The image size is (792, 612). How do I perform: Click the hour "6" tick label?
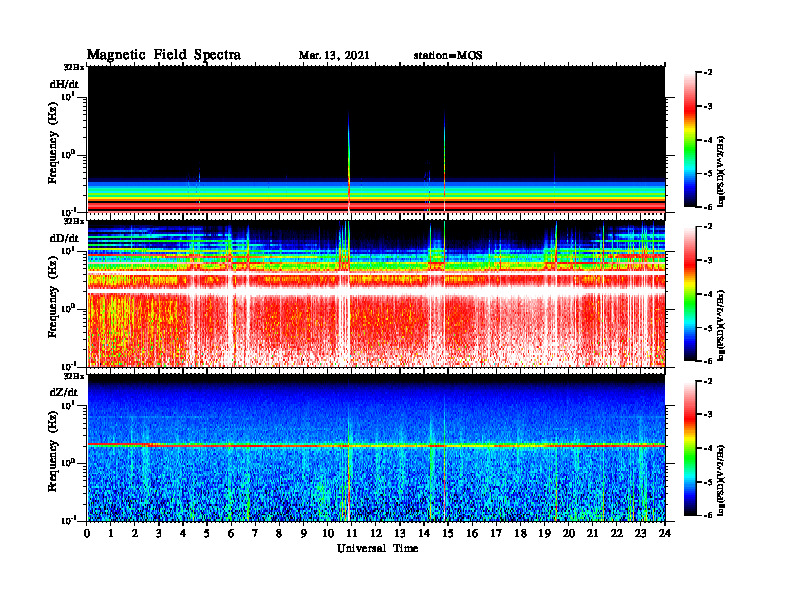[231, 534]
